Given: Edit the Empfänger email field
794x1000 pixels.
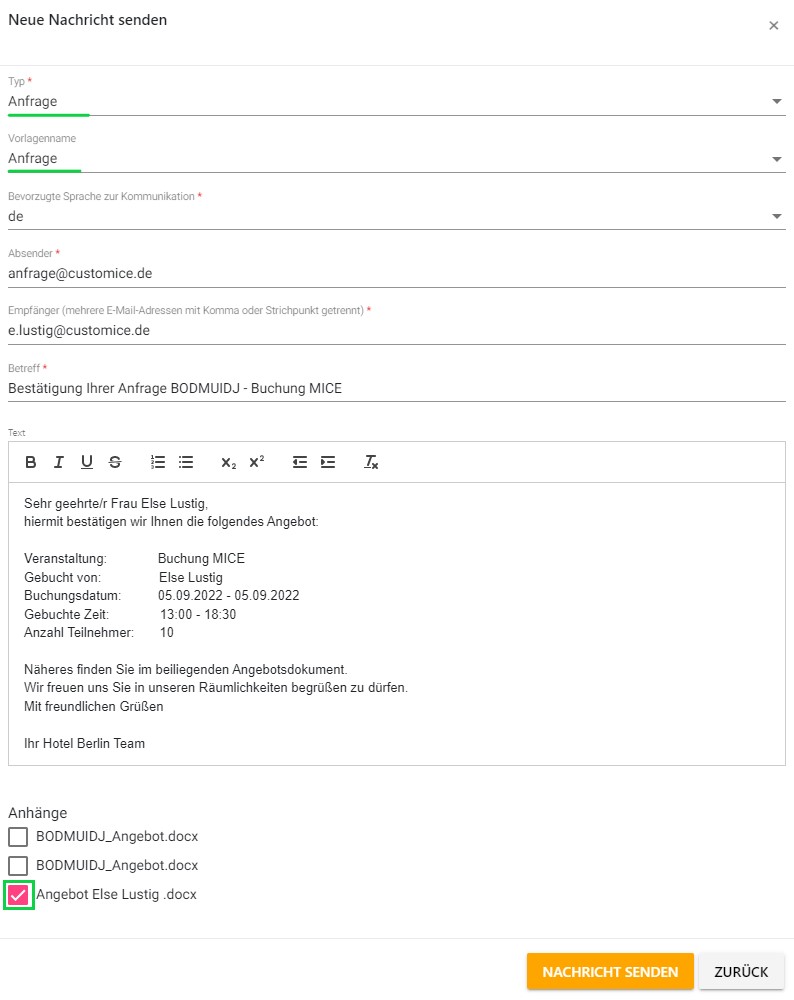Looking at the screenshot, I should (x=397, y=331).
